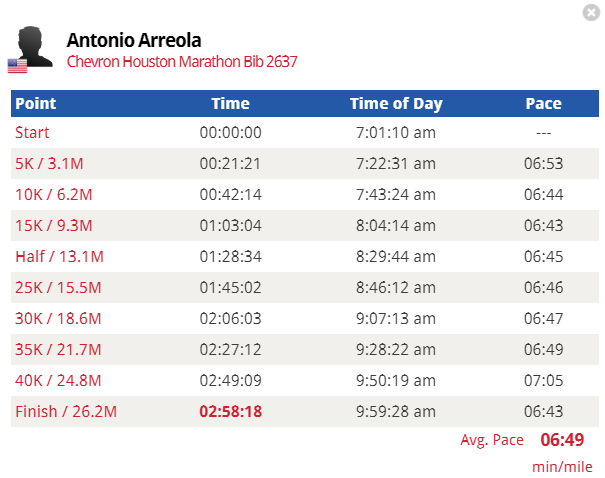Viewport: 605px width, 478px height.
Task: Click the 06:49 average pace value
Action: 562,439
